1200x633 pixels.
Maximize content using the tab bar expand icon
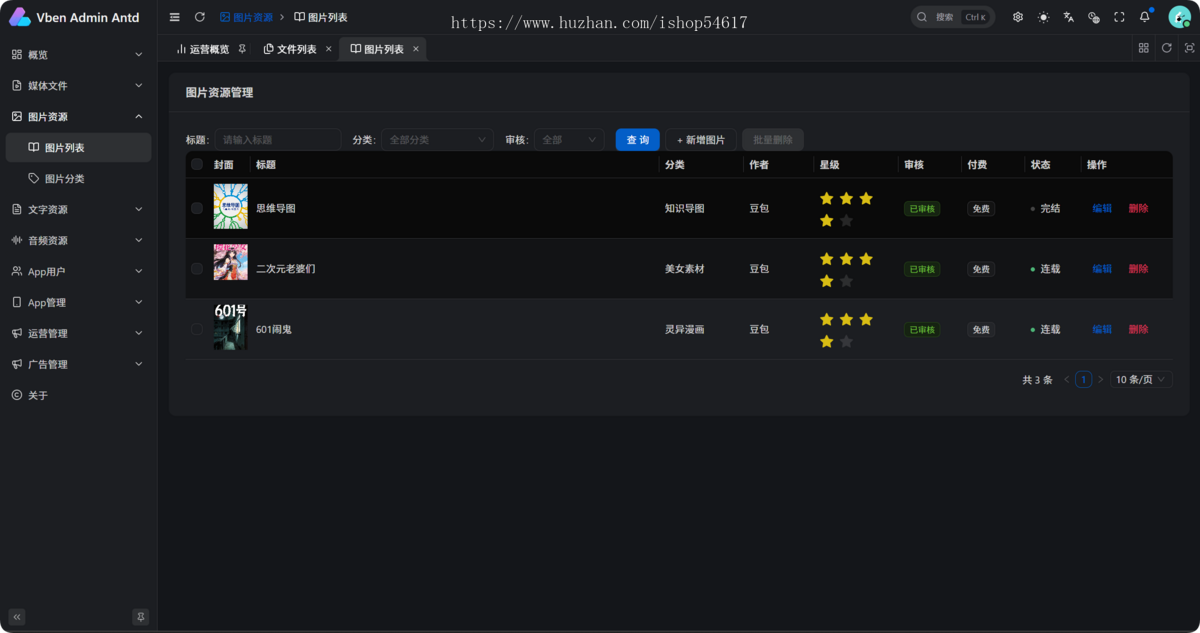[1190, 48]
